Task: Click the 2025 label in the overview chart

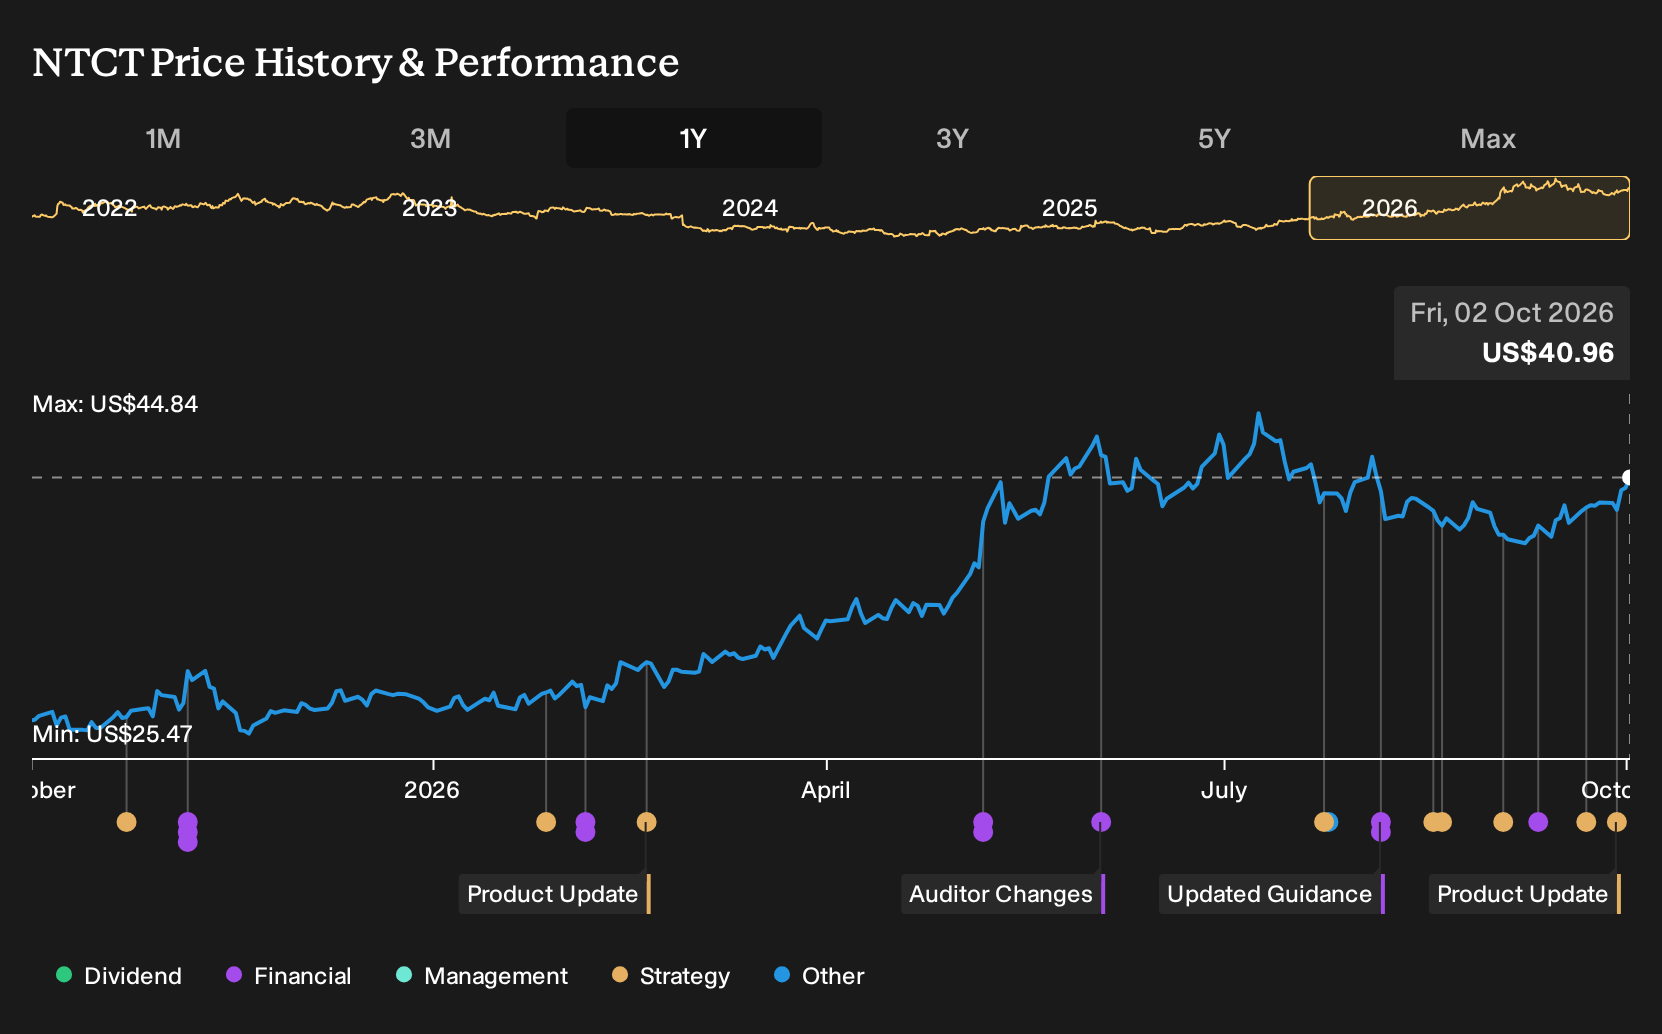Action: pyautogui.click(x=1070, y=208)
